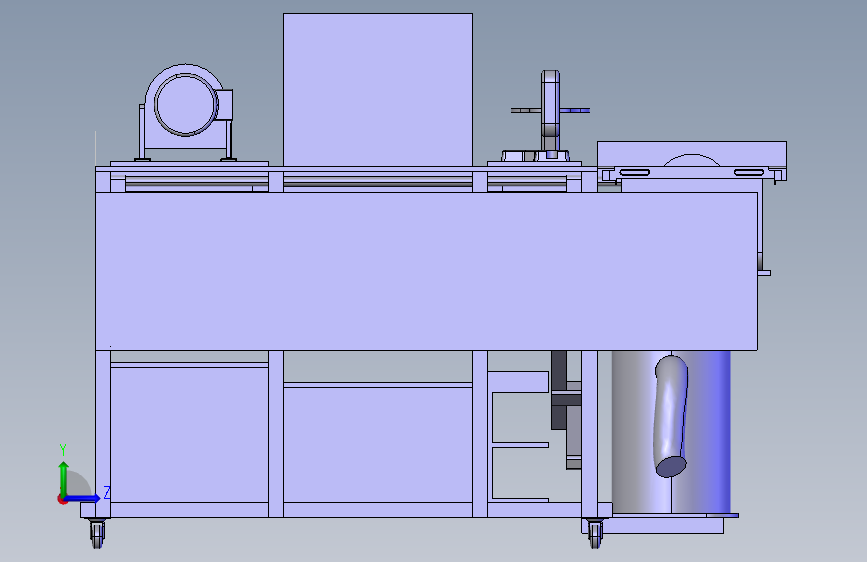The width and height of the screenshot is (867, 562).
Task: Pick the cylindrical tank at lower right
Action: (x=671, y=431)
